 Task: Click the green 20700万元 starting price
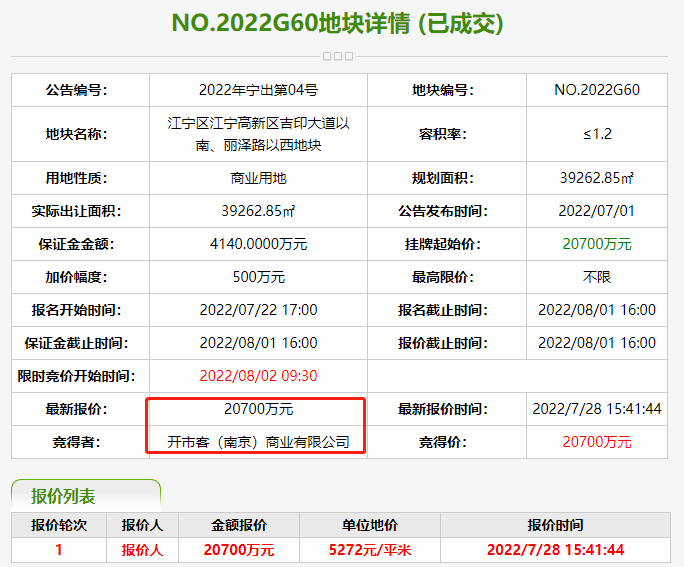tap(597, 244)
